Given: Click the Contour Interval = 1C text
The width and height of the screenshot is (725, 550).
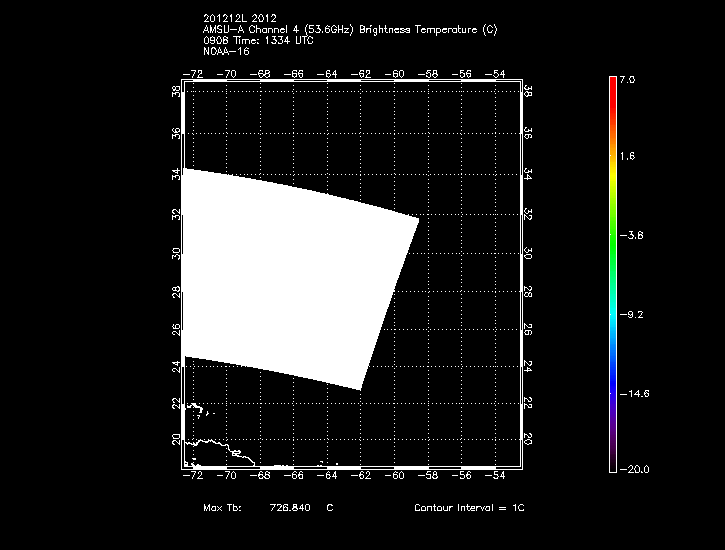Looking at the screenshot, I should click(x=469, y=508).
